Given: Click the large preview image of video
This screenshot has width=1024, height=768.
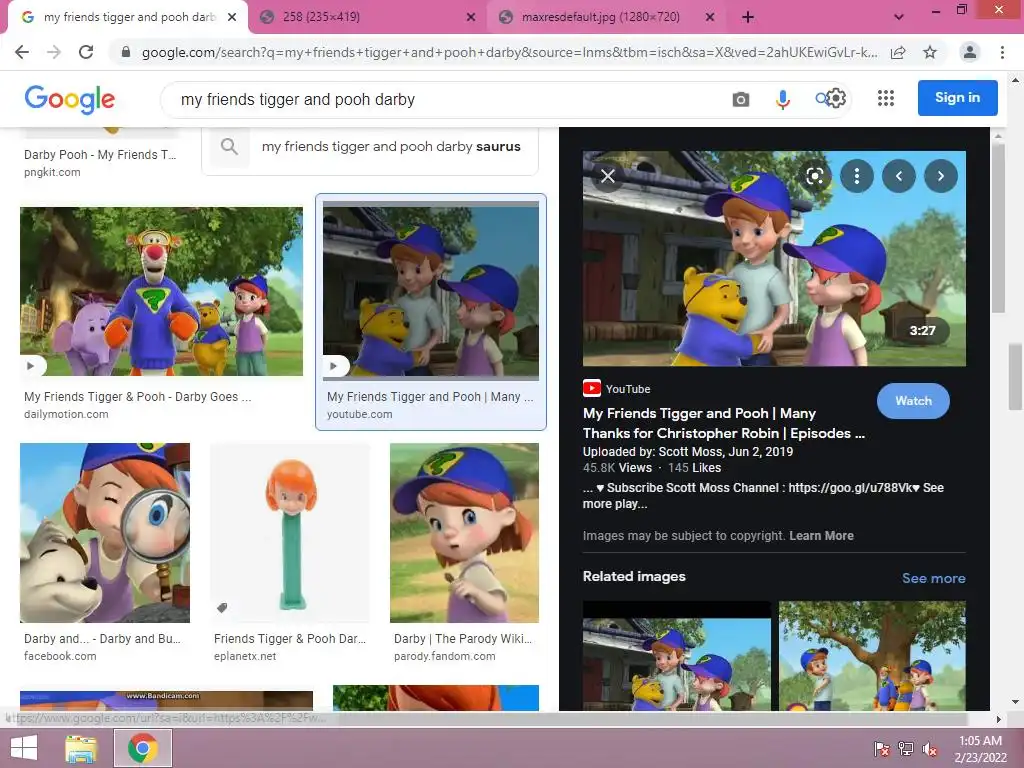Looking at the screenshot, I should click(774, 259).
